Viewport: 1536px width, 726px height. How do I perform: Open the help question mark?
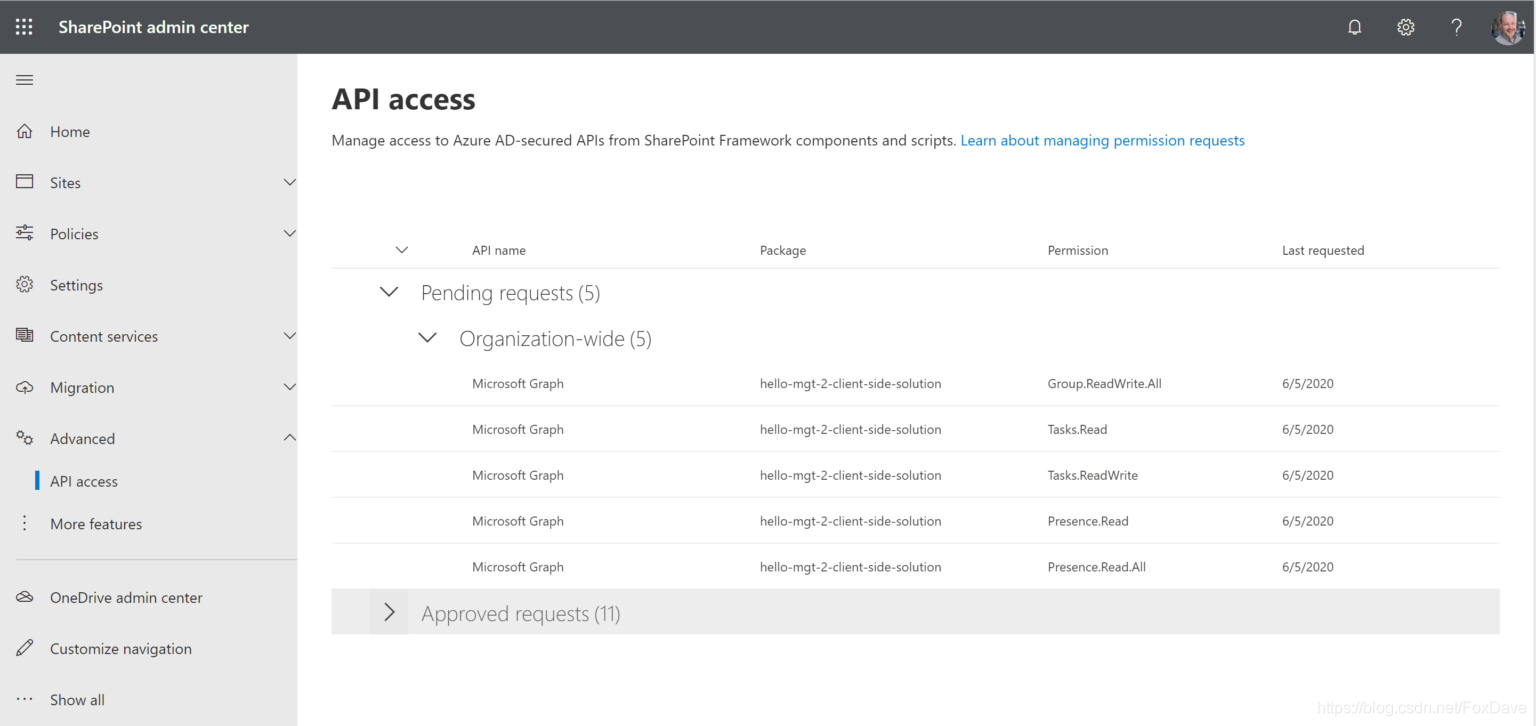point(1457,27)
